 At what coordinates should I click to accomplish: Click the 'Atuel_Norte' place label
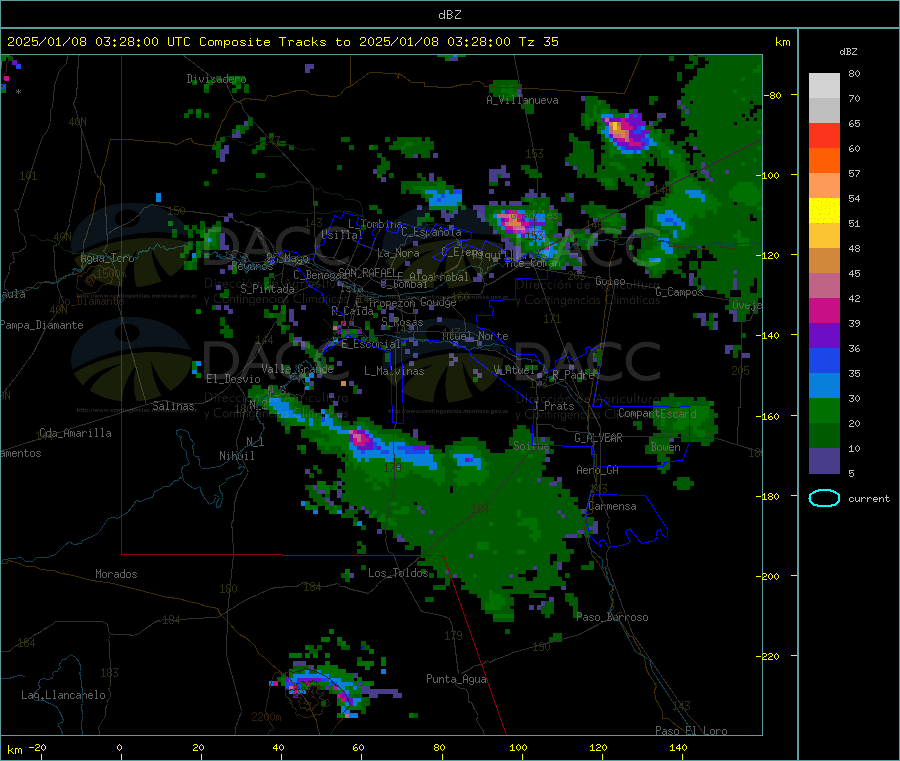point(475,336)
